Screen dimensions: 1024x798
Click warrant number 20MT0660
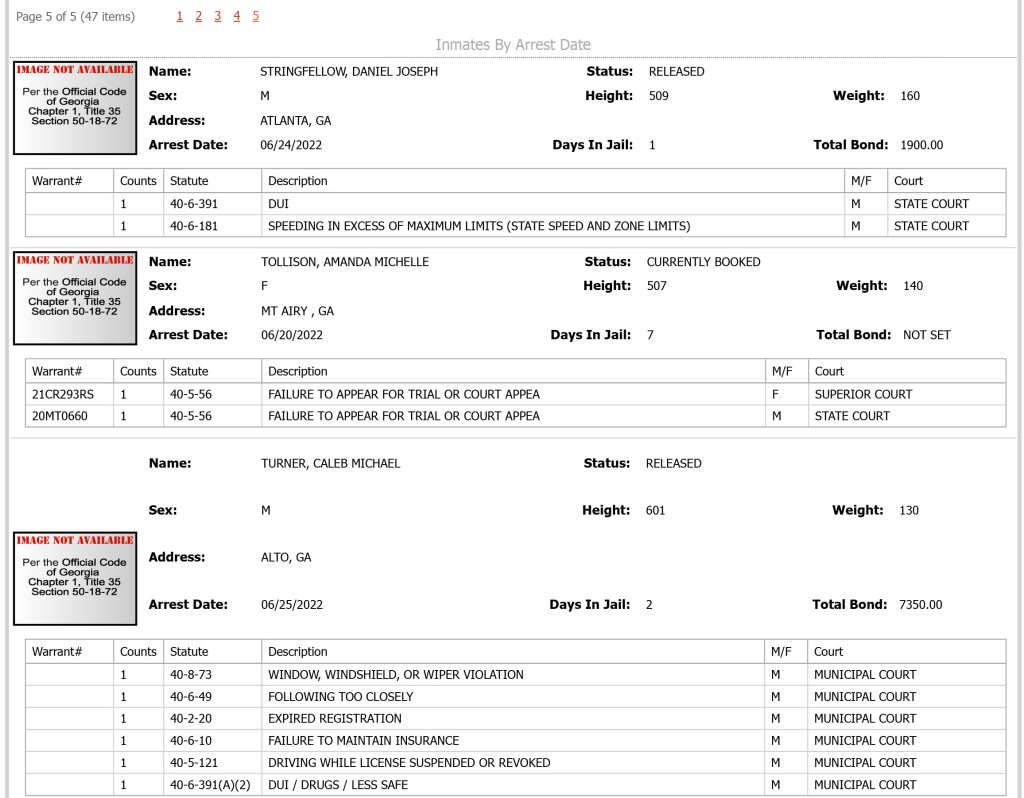[x=59, y=416]
